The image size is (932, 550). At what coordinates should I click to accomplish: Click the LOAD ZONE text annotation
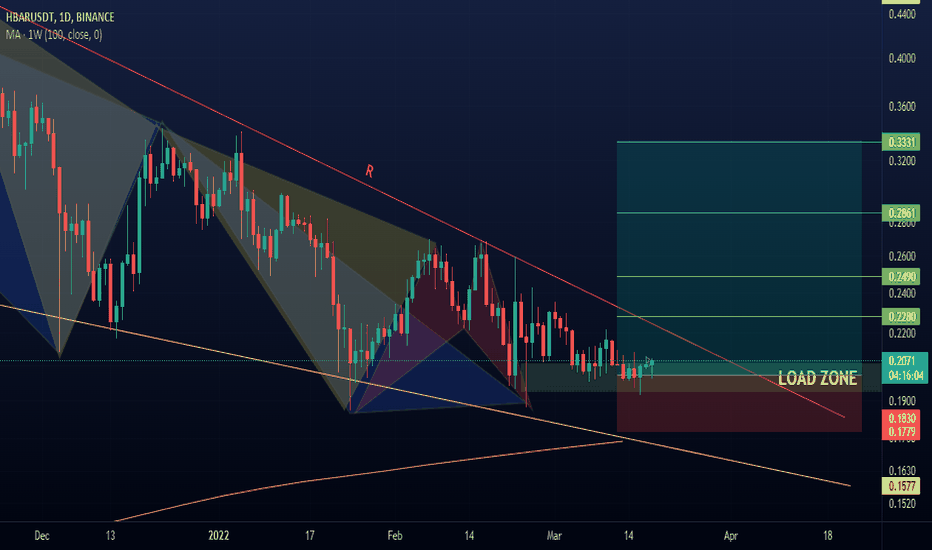tap(817, 378)
